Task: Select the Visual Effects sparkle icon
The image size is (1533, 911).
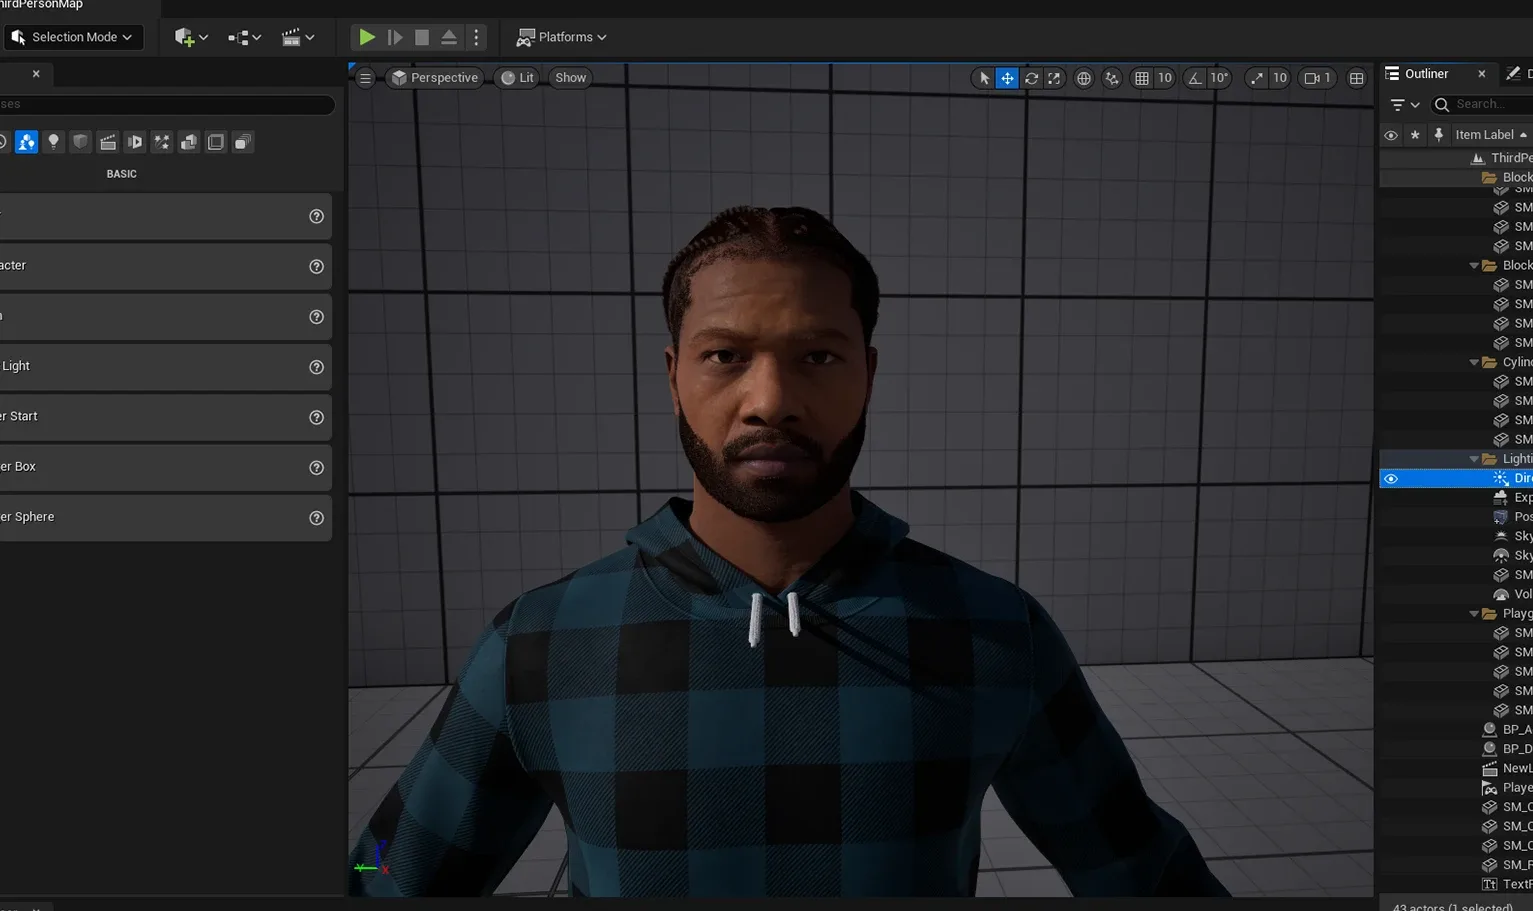Action: tap(162, 142)
